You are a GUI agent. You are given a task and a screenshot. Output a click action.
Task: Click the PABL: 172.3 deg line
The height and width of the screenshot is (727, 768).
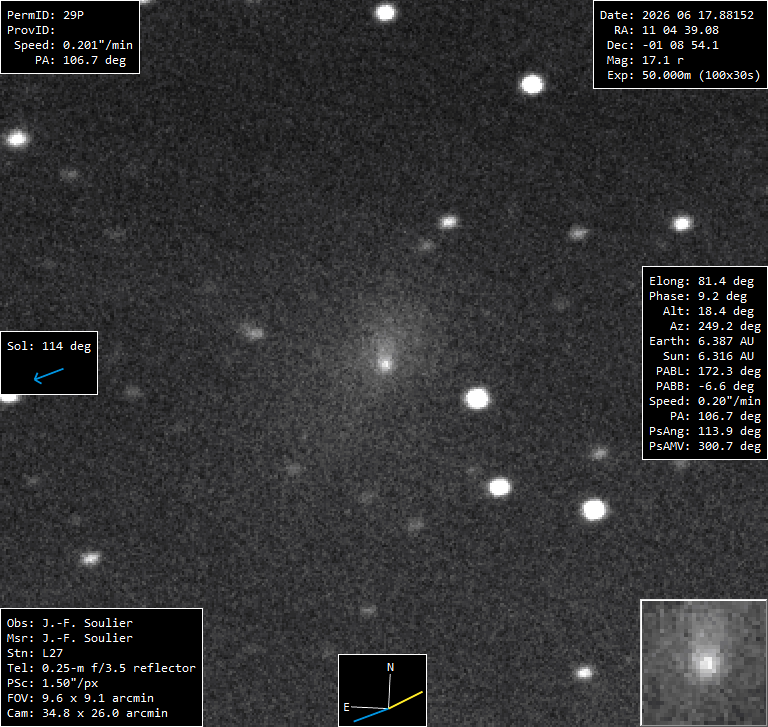tap(708, 371)
